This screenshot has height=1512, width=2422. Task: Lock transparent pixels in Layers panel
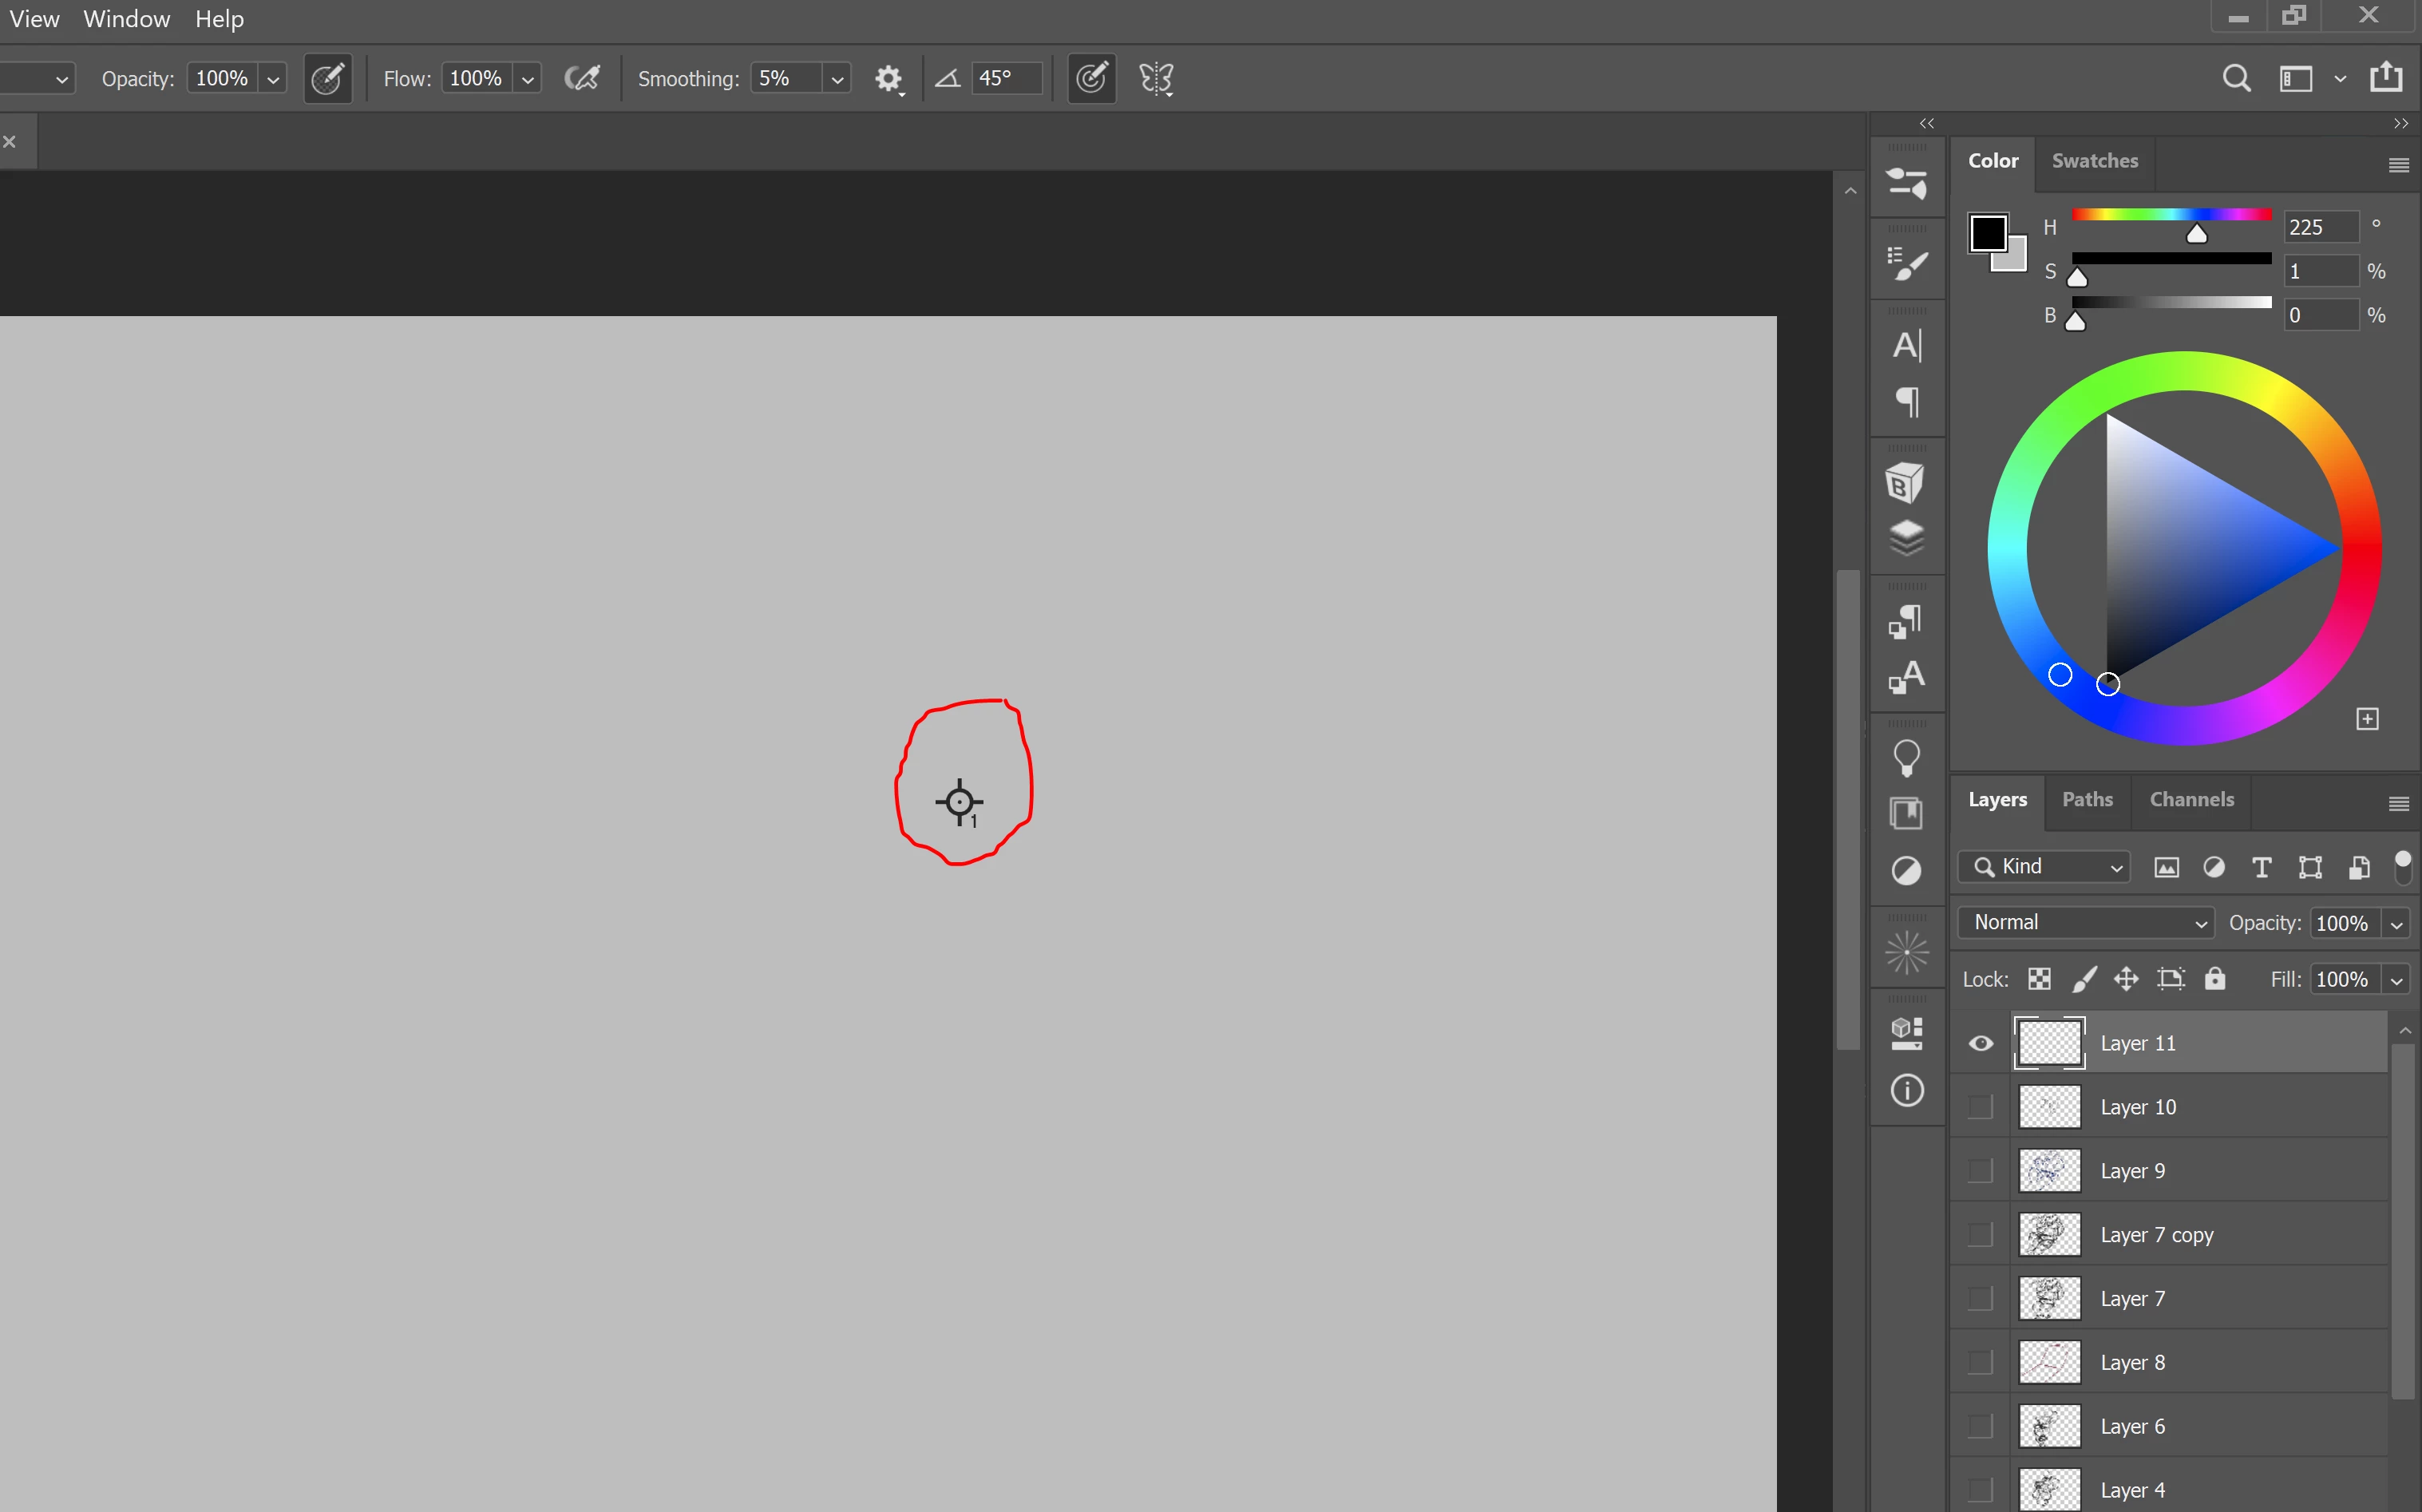(x=2039, y=979)
